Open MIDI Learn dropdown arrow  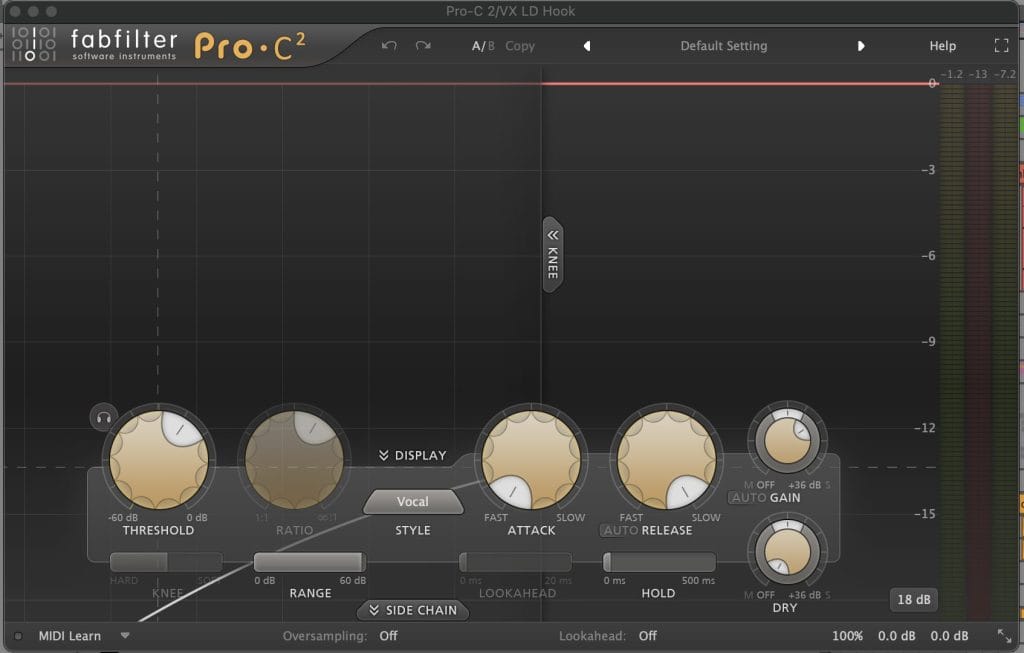click(125, 635)
